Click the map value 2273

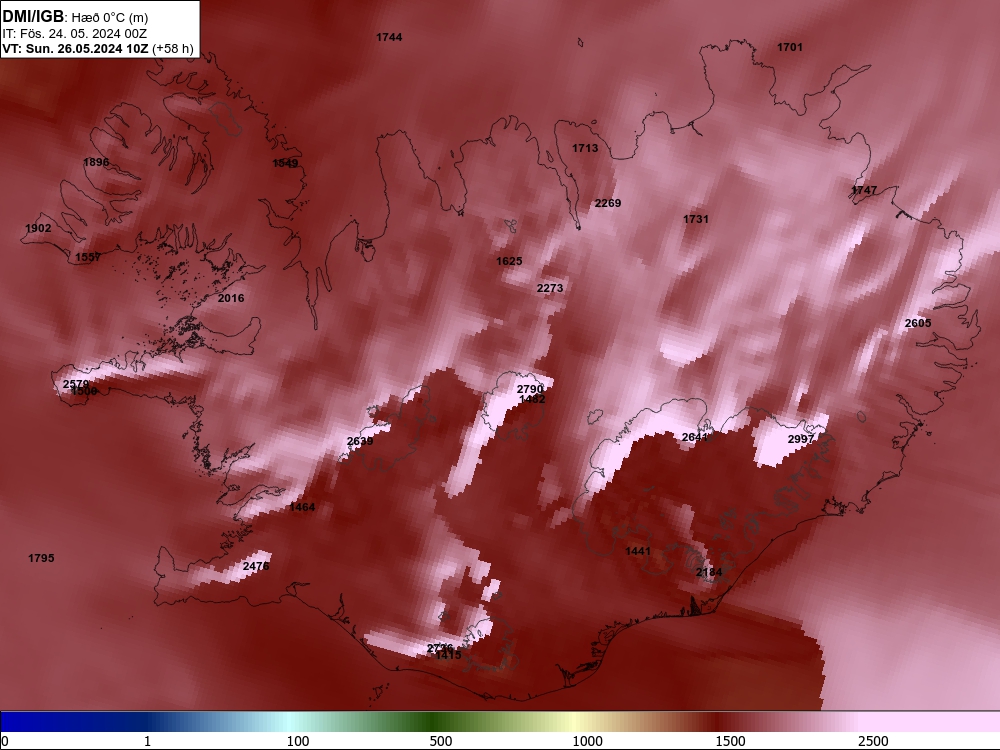click(x=550, y=288)
